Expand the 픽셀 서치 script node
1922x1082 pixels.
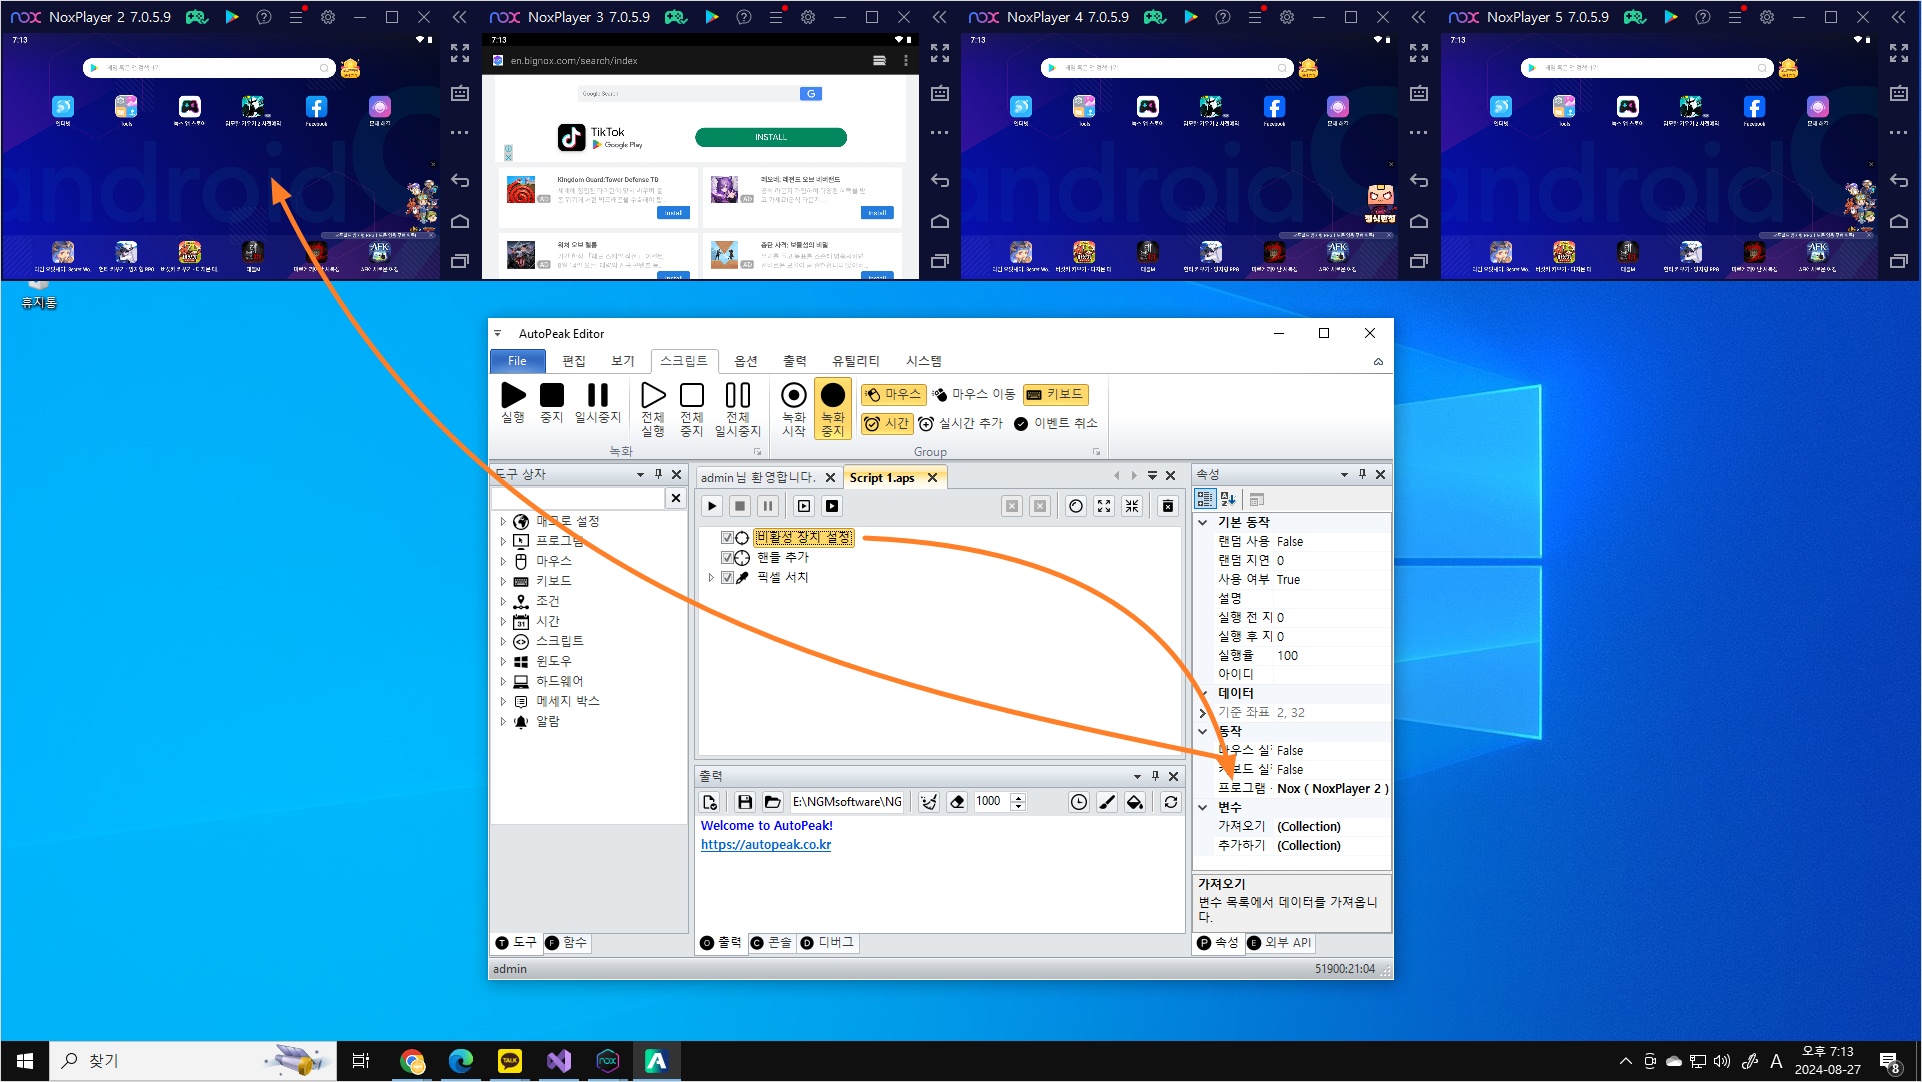pos(711,578)
